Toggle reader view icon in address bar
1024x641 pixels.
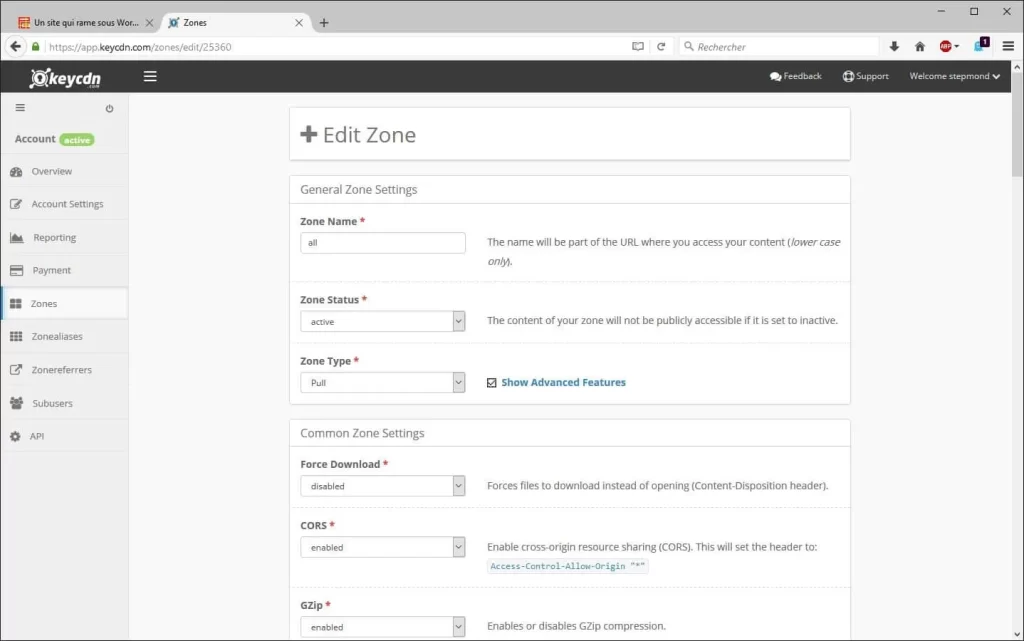tap(638, 46)
